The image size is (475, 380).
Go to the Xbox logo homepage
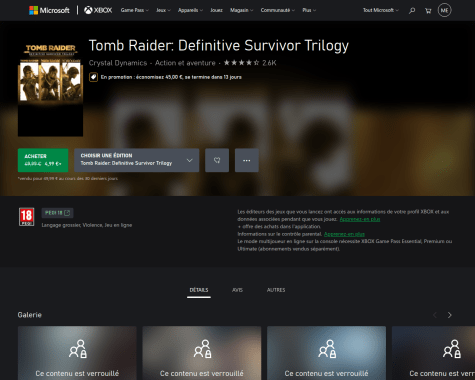coord(98,10)
